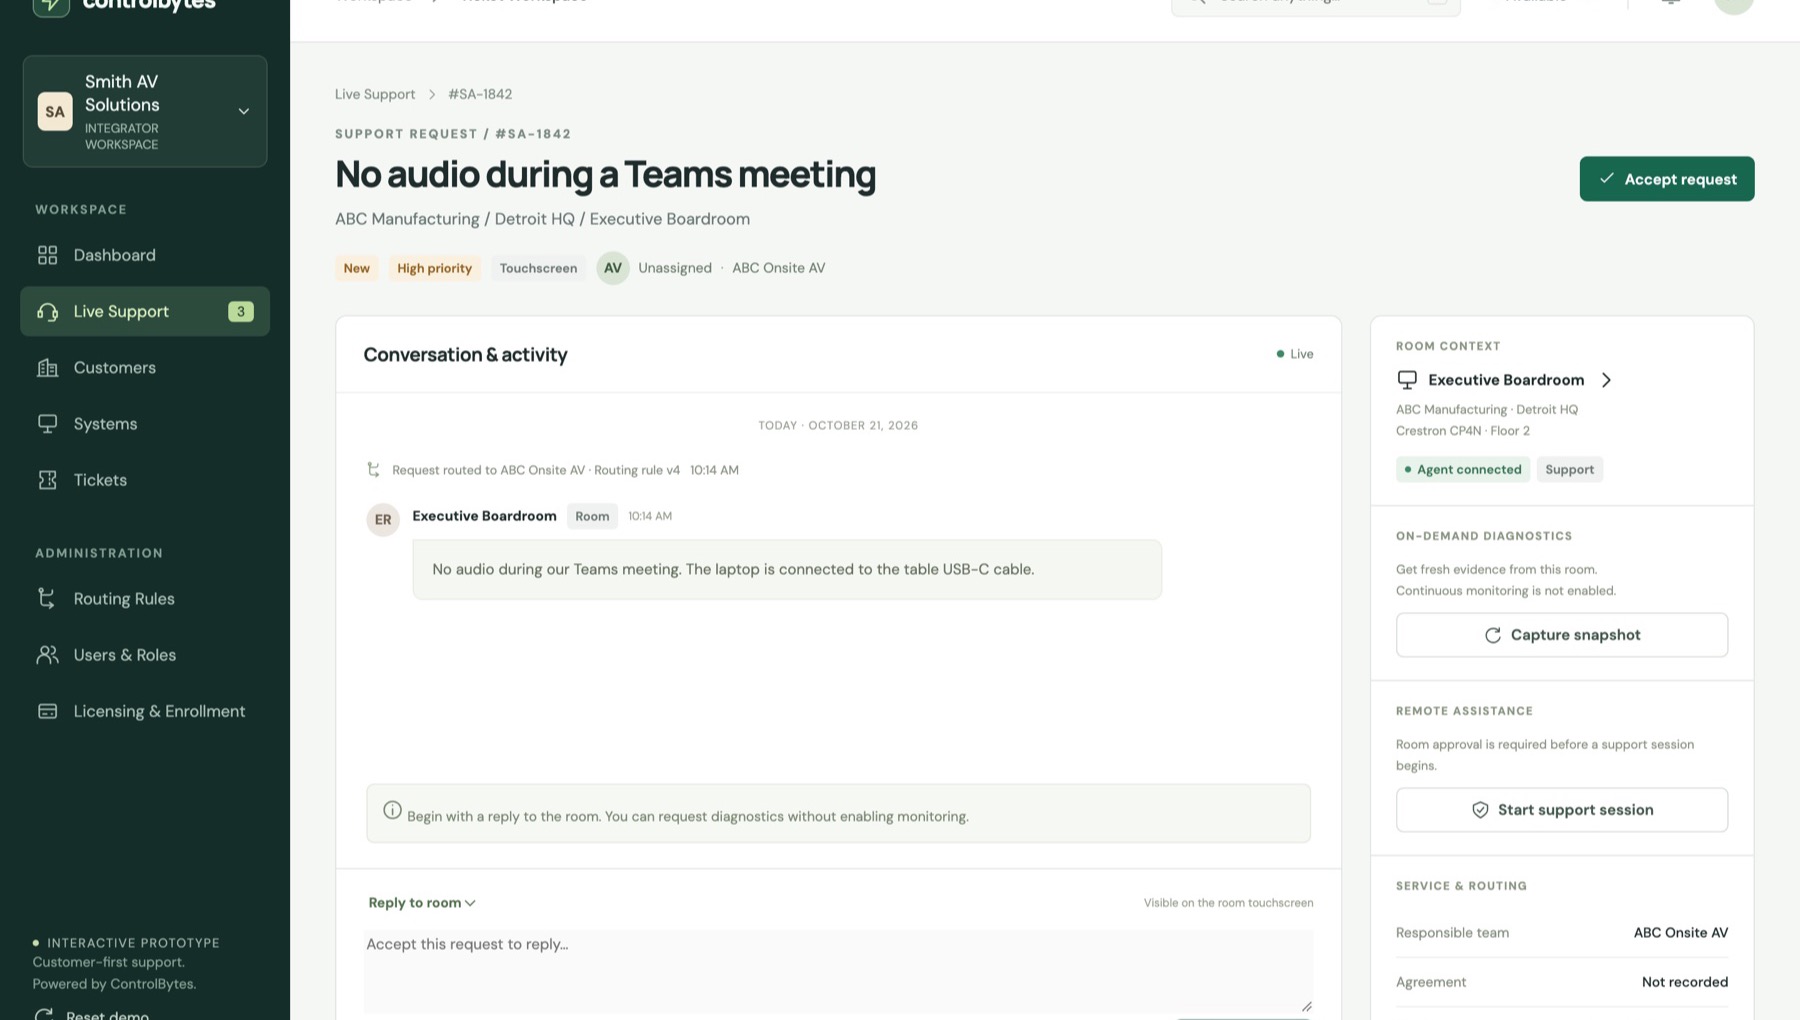This screenshot has height=1020, width=1800.
Task: Click the SA workspace avatar
Action: click(55, 112)
